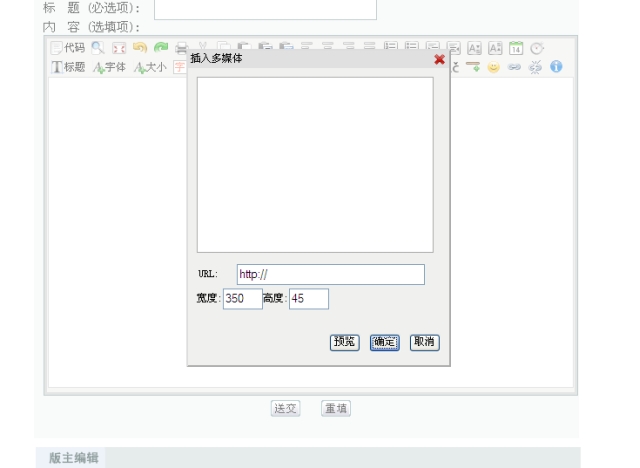Insert current time with clock icon
The image size is (640, 468).
[537, 47]
